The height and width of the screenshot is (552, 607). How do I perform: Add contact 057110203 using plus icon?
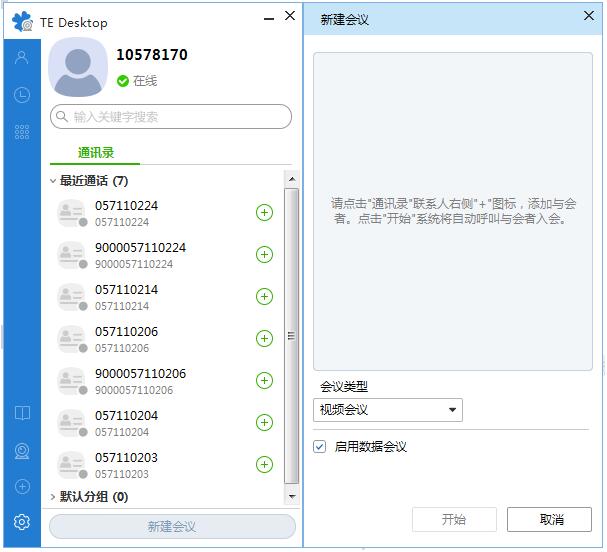(264, 464)
